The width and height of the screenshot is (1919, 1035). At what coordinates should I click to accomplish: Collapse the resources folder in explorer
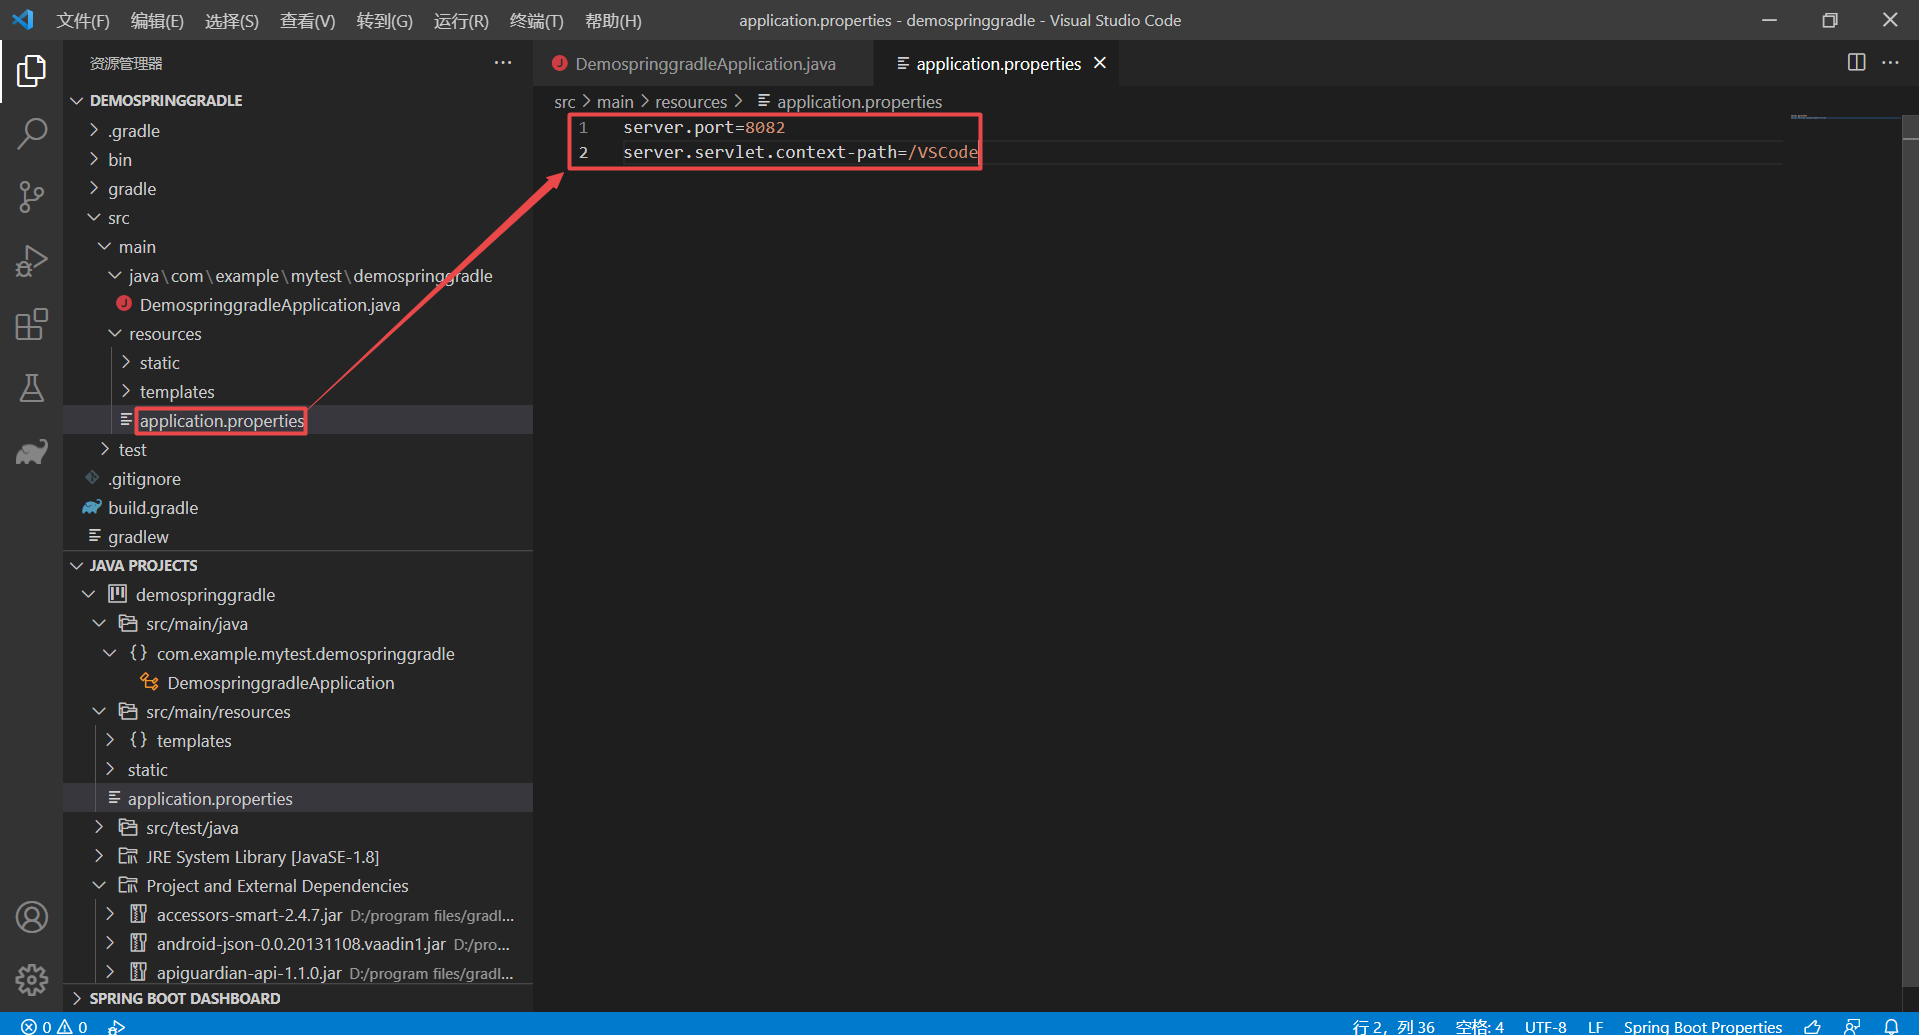298,333
